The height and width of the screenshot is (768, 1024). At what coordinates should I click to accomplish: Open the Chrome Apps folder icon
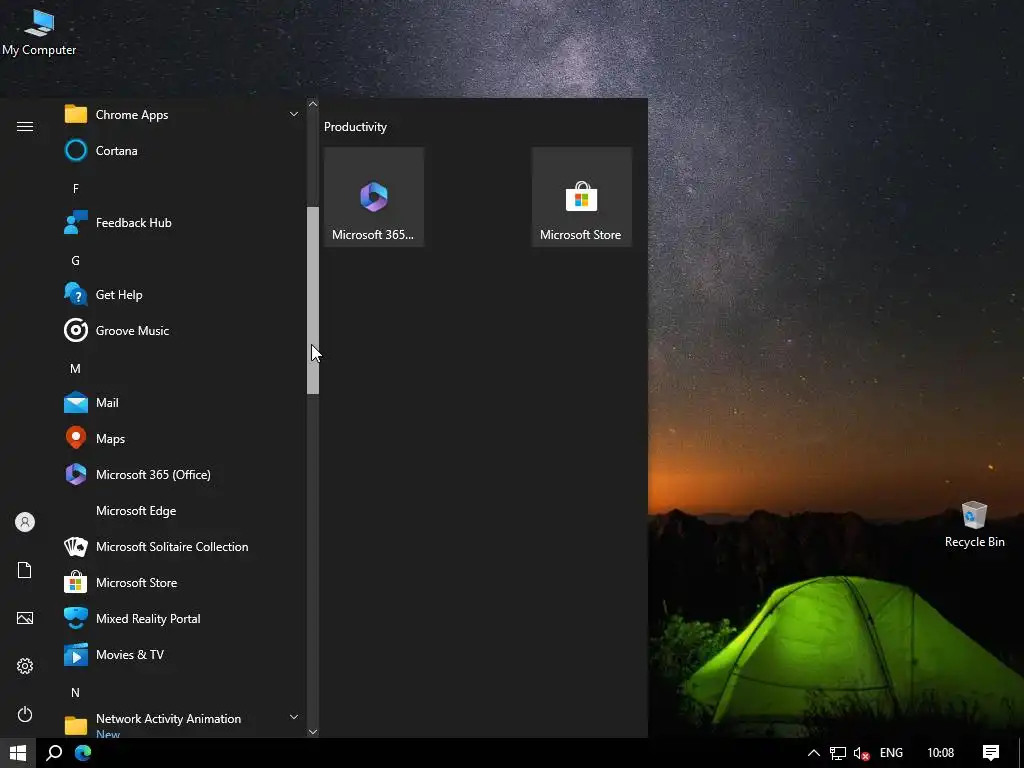(x=76, y=114)
